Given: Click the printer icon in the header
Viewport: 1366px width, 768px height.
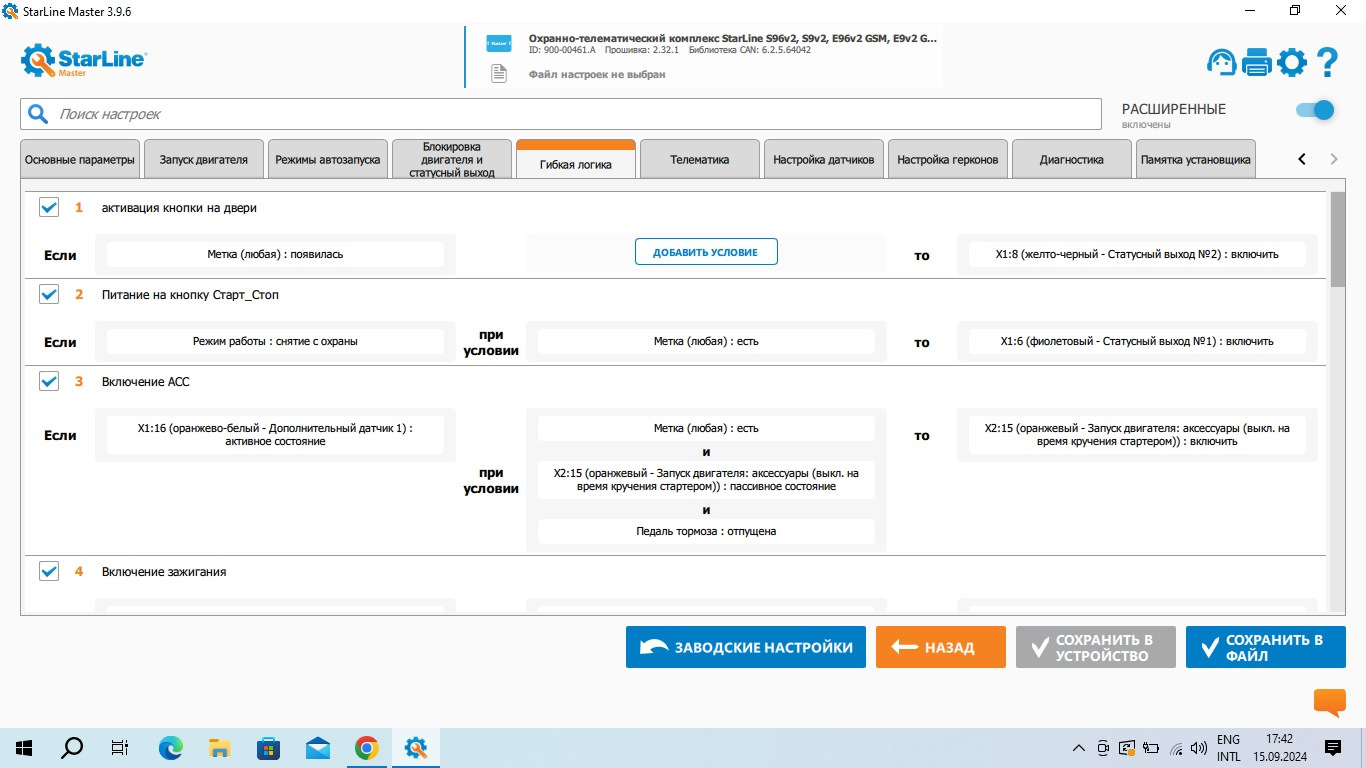Looking at the screenshot, I should 1257,63.
